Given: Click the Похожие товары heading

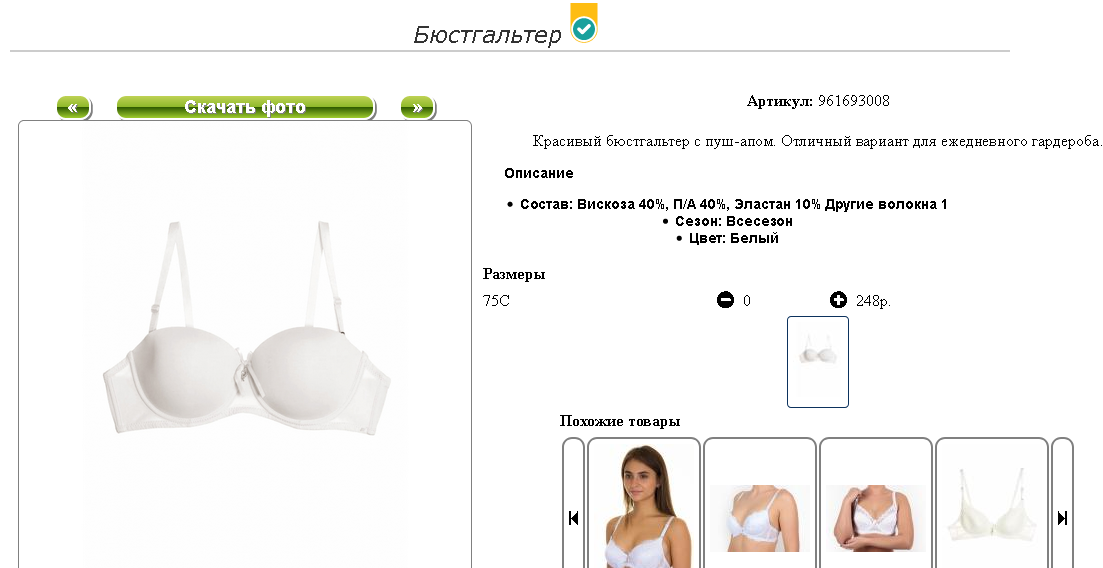Looking at the screenshot, I should click(x=620, y=422).
